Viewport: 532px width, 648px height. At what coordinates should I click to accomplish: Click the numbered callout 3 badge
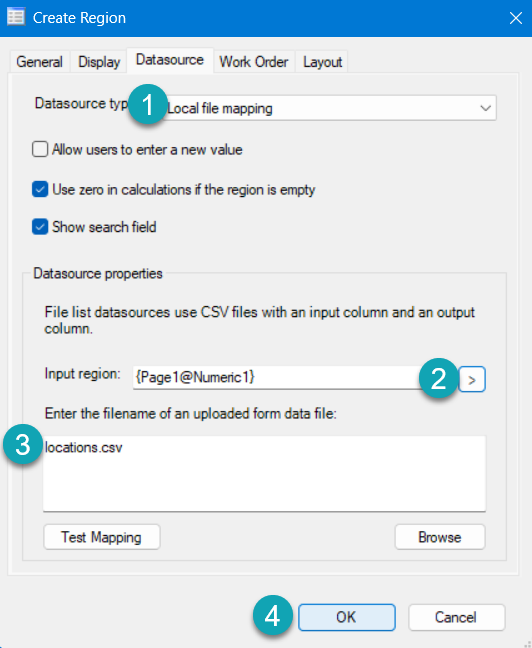pyautogui.click(x=23, y=445)
